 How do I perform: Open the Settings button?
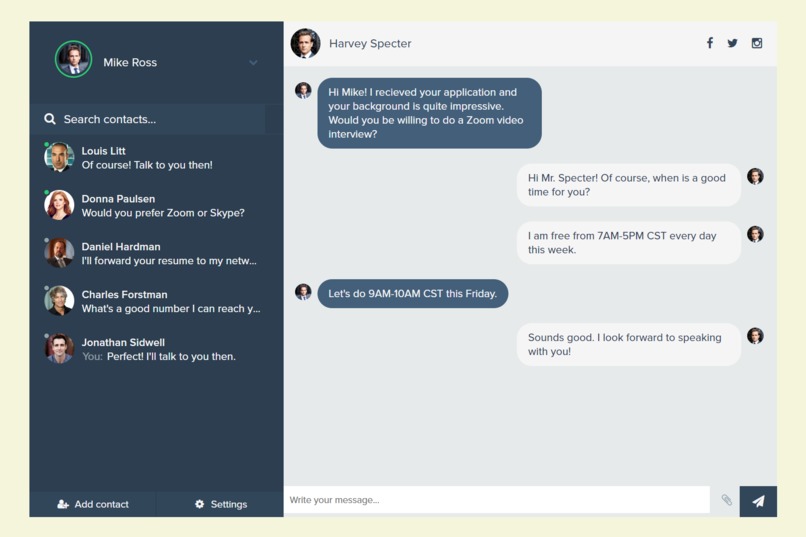pos(221,504)
